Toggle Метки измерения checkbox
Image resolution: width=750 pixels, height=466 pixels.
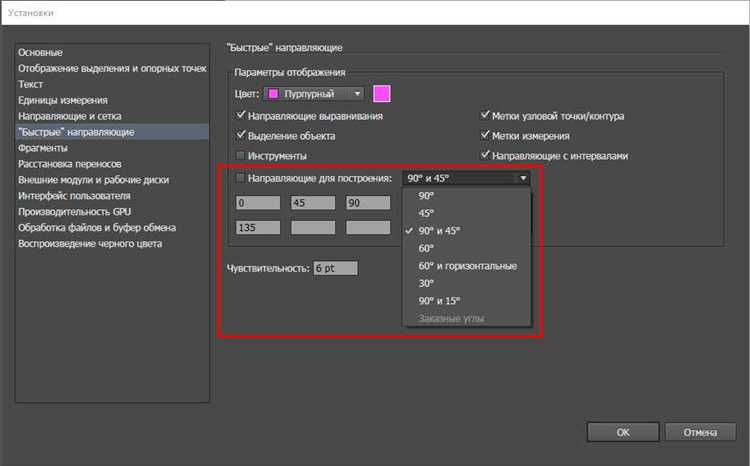point(485,135)
